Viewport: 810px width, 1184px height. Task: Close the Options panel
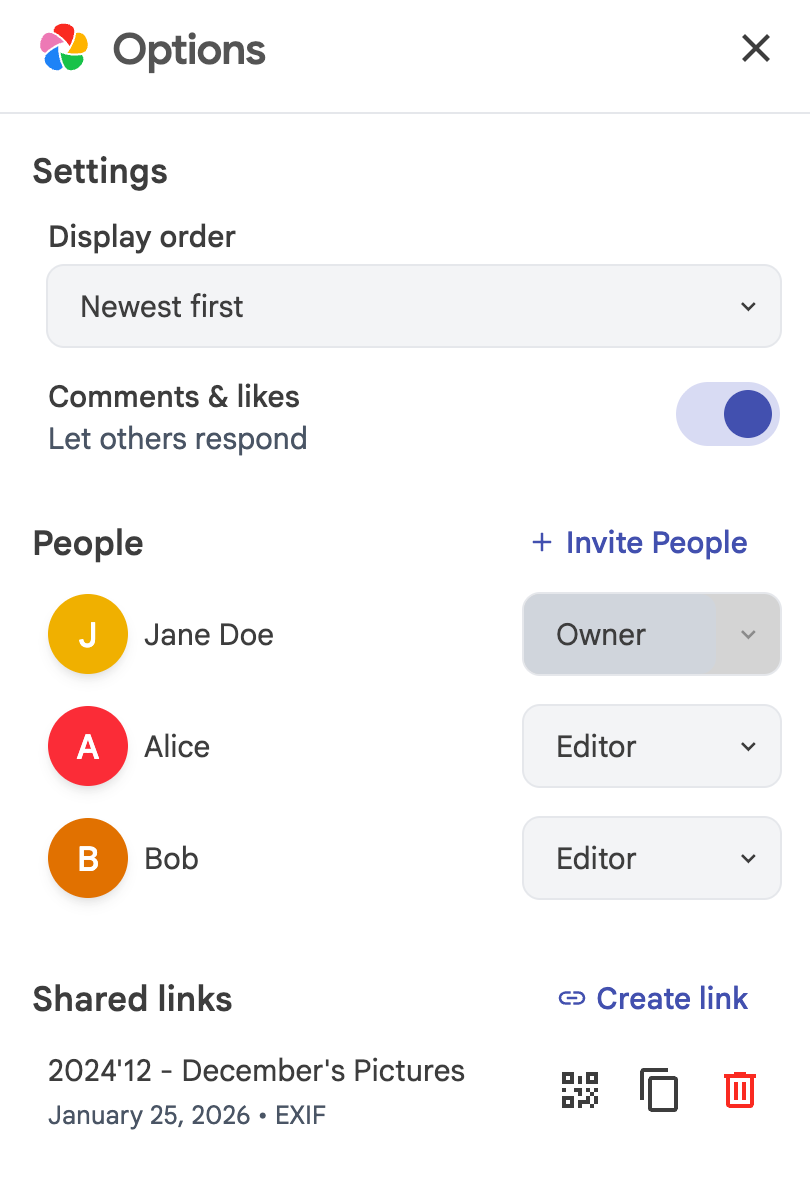pos(755,48)
